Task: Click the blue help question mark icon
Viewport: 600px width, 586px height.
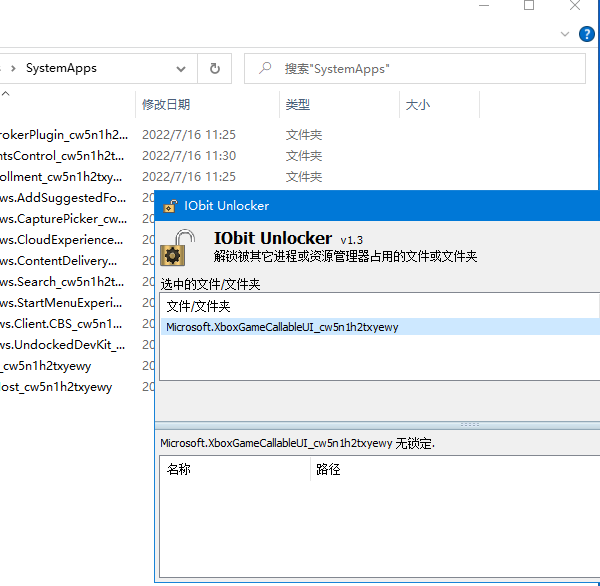Action: pyautogui.click(x=588, y=33)
